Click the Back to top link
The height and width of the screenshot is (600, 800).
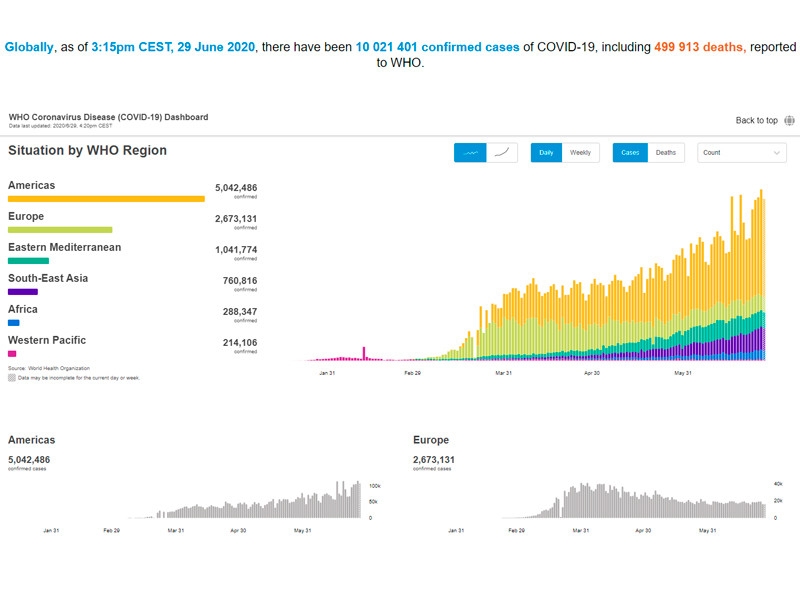point(756,120)
